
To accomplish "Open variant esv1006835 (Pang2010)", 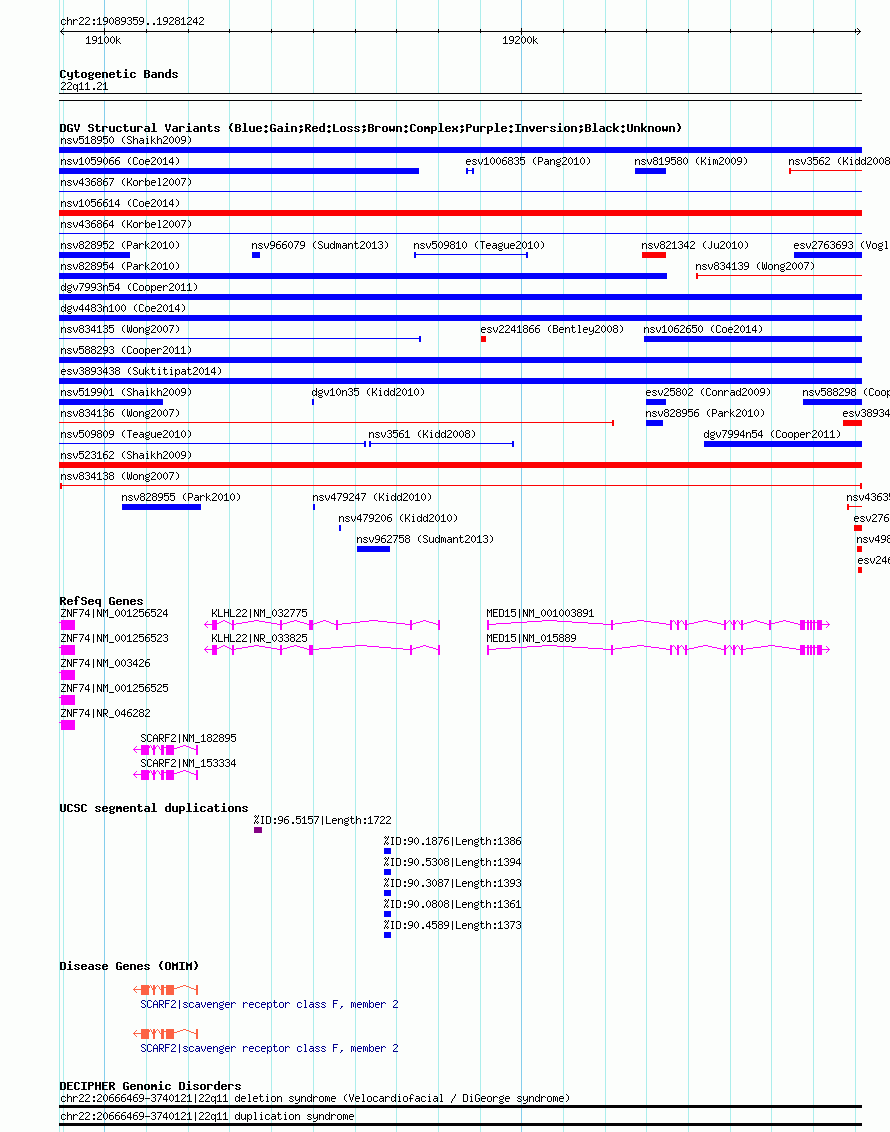I will (528, 161).
